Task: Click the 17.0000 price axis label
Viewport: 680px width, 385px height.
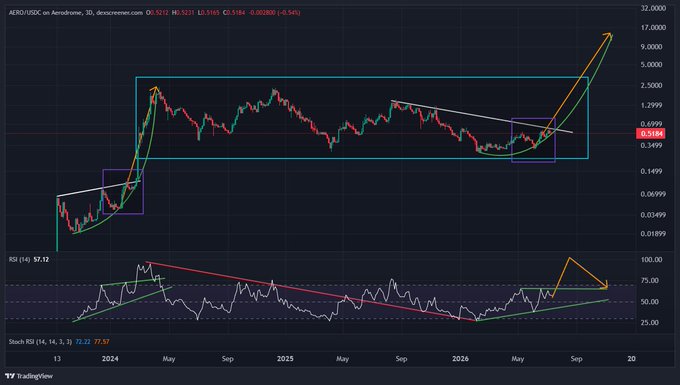Action: coord(653,27)
